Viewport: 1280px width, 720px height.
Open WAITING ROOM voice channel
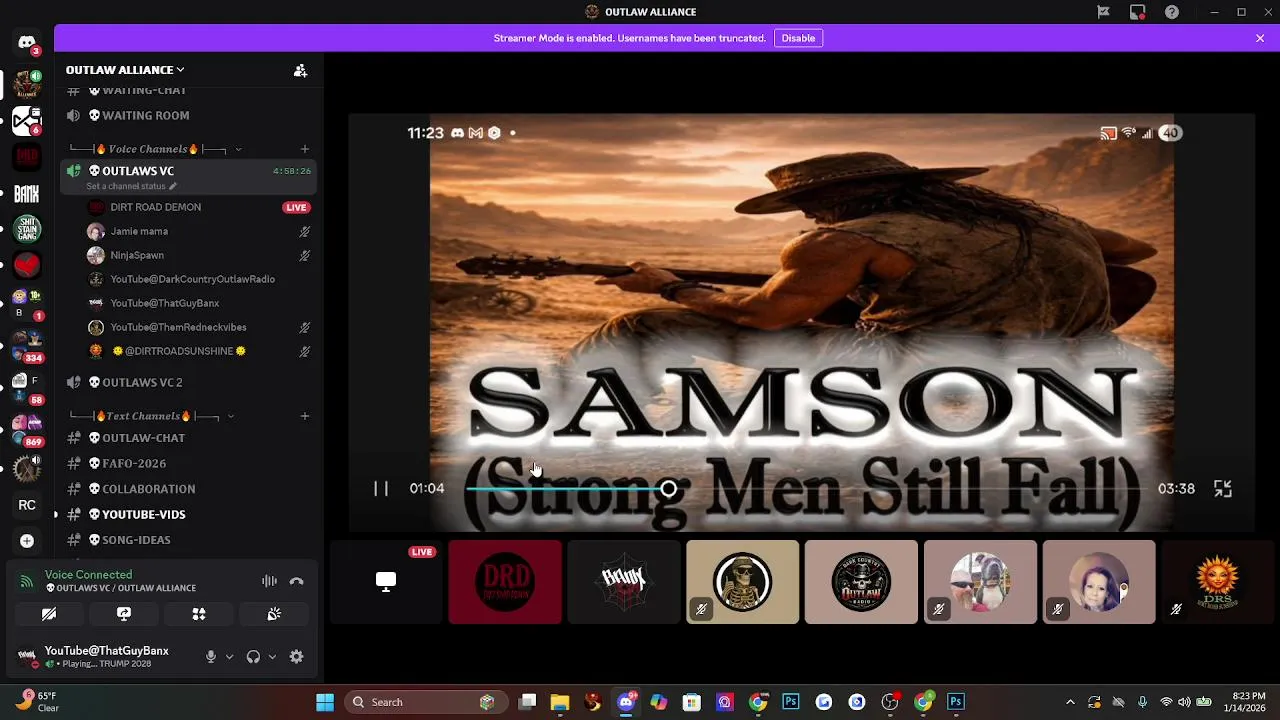coord(188,116)
